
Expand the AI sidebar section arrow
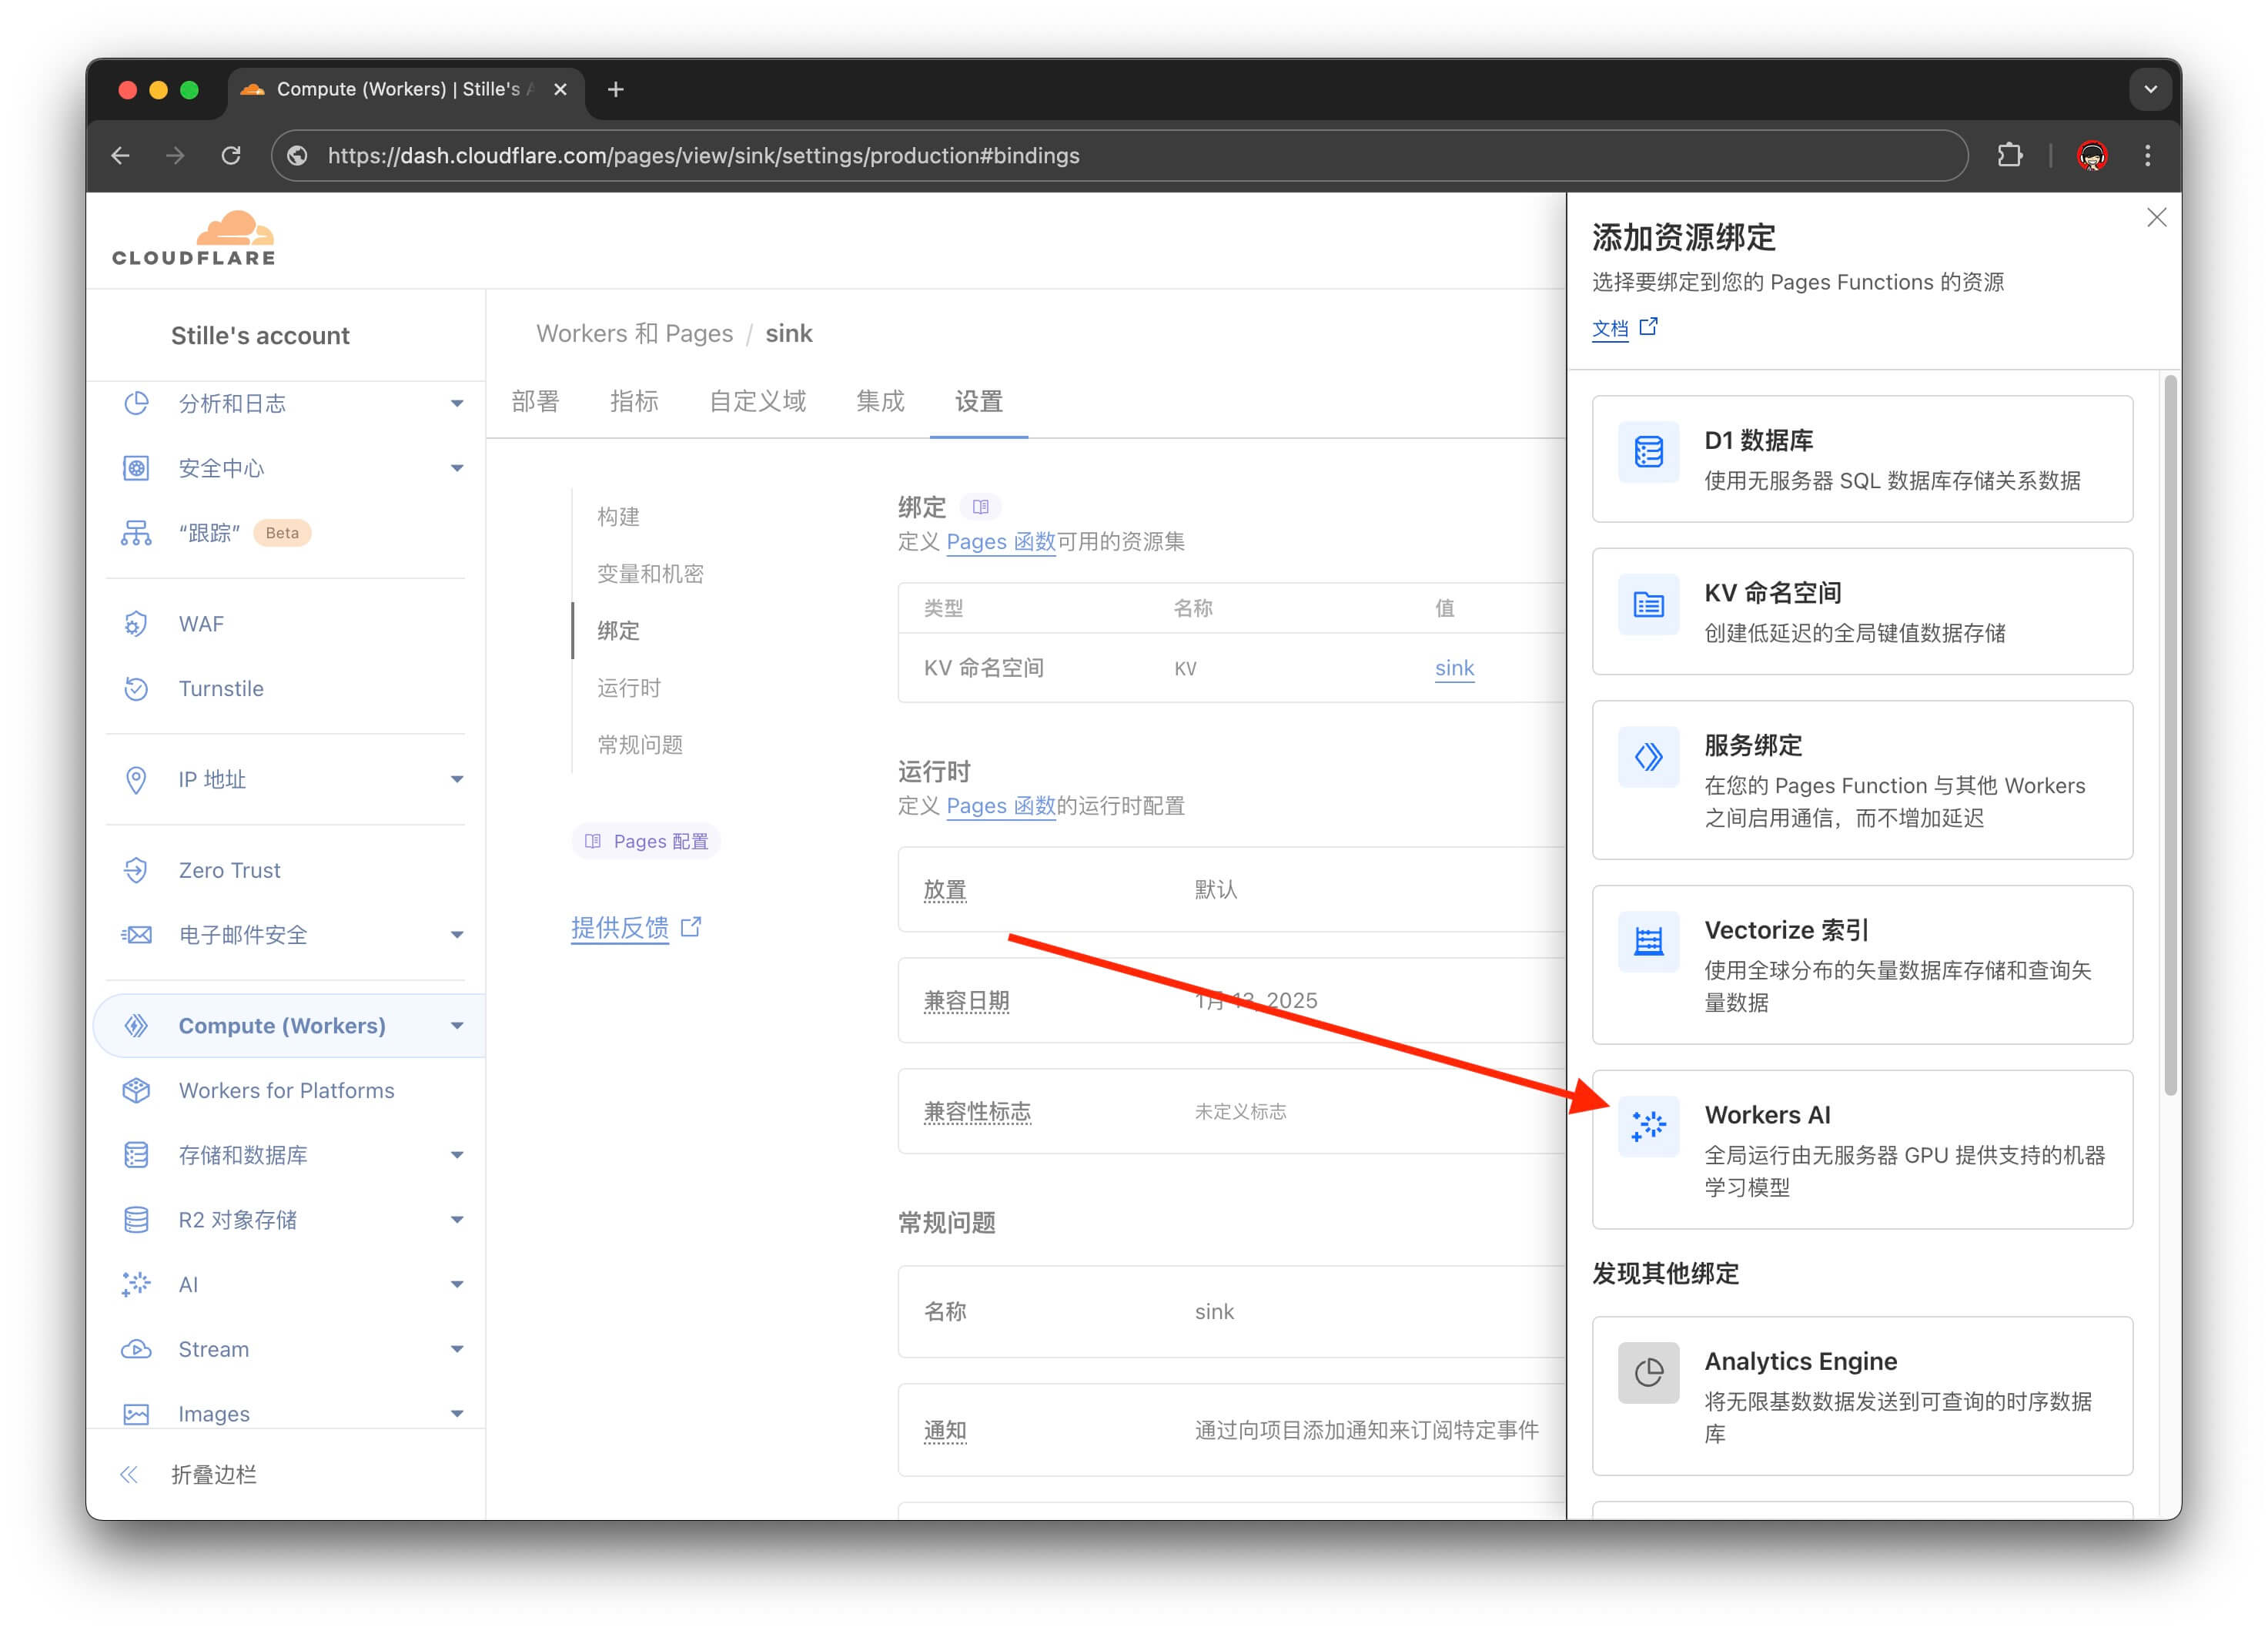[457, 1285]
